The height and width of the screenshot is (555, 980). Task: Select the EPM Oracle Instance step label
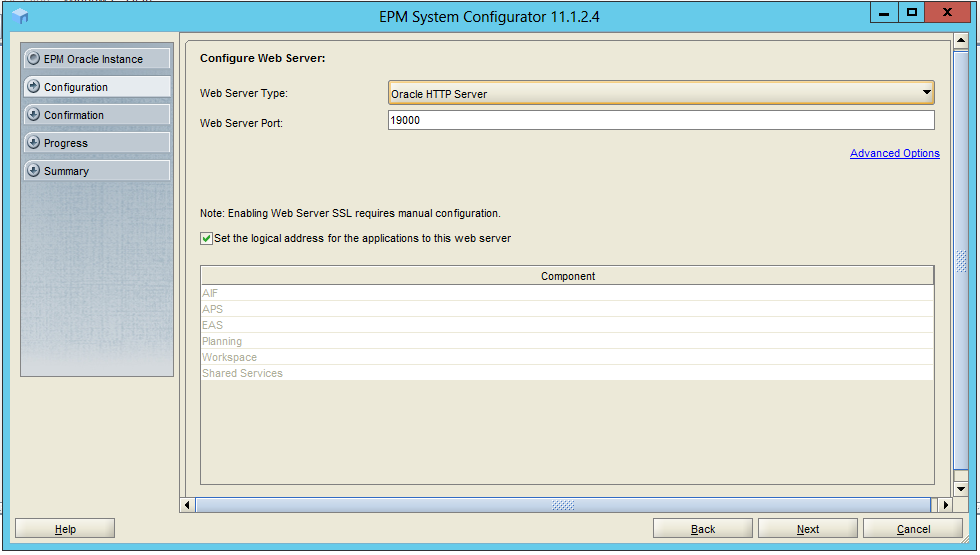click(x=93, y=59)
